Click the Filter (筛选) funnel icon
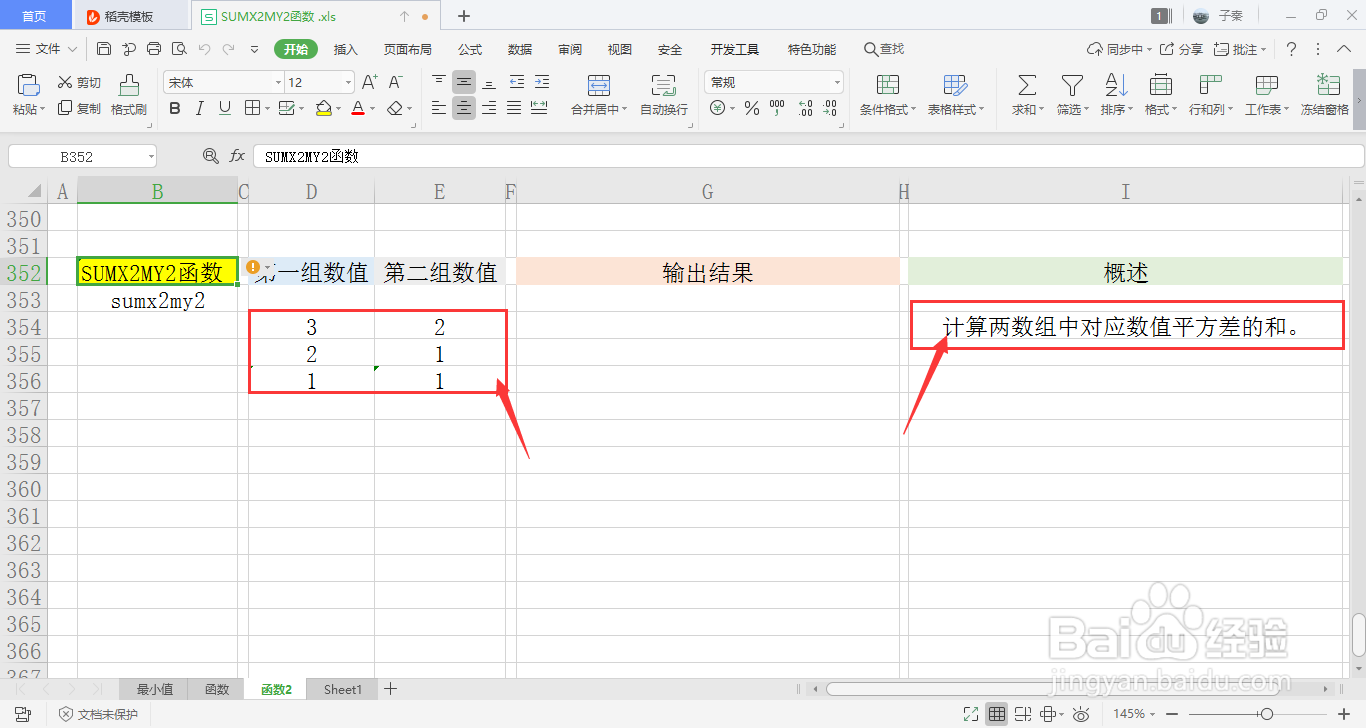This screenshot has width=1366, height=728. [x=1072, y=85]
